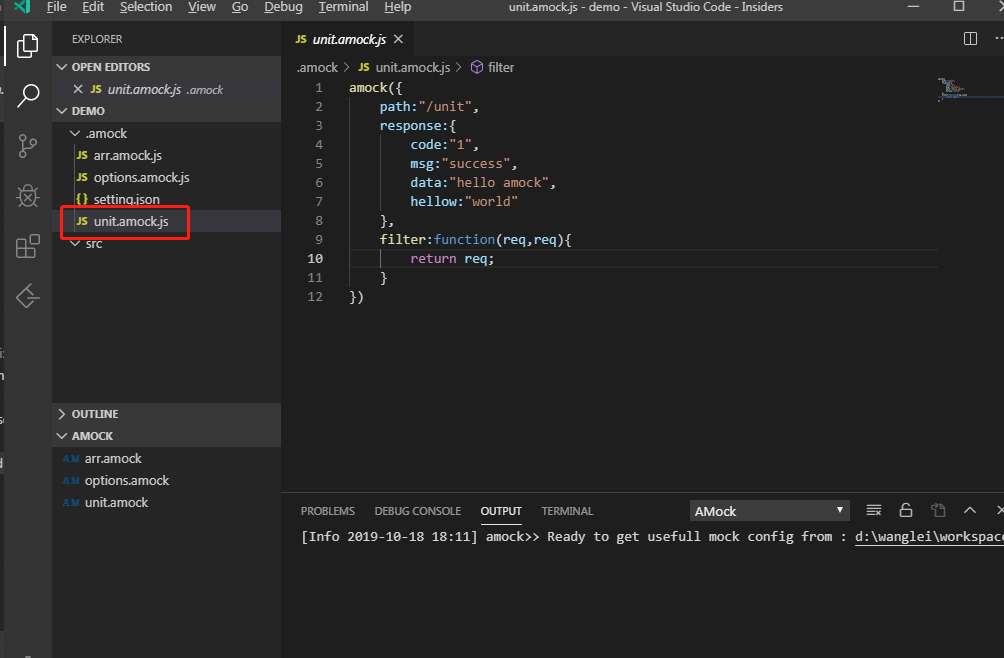This screenshot has width=1004, height=658.
Task: Select options.amock in the AMOCK list
Action: pos(166,480)
